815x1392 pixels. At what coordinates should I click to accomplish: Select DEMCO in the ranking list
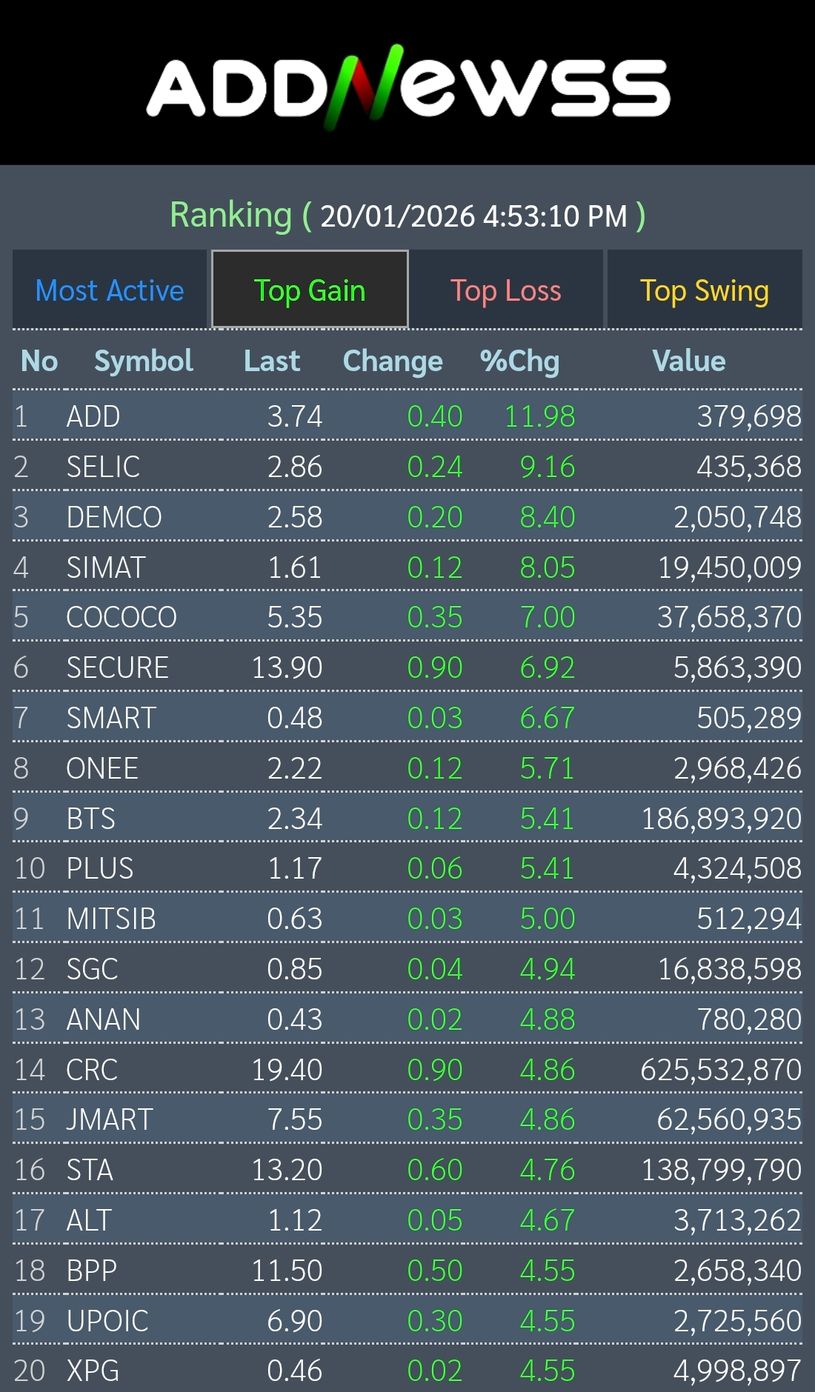pos(114,517)
